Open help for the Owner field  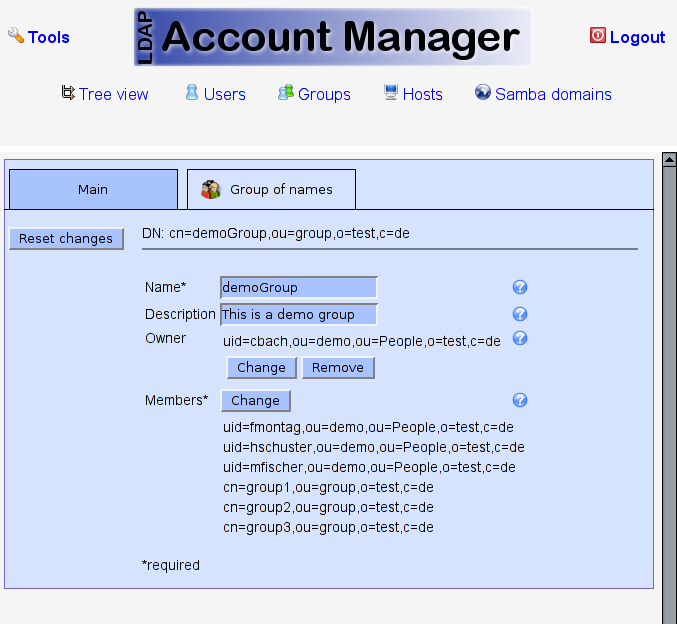point(520,339)
